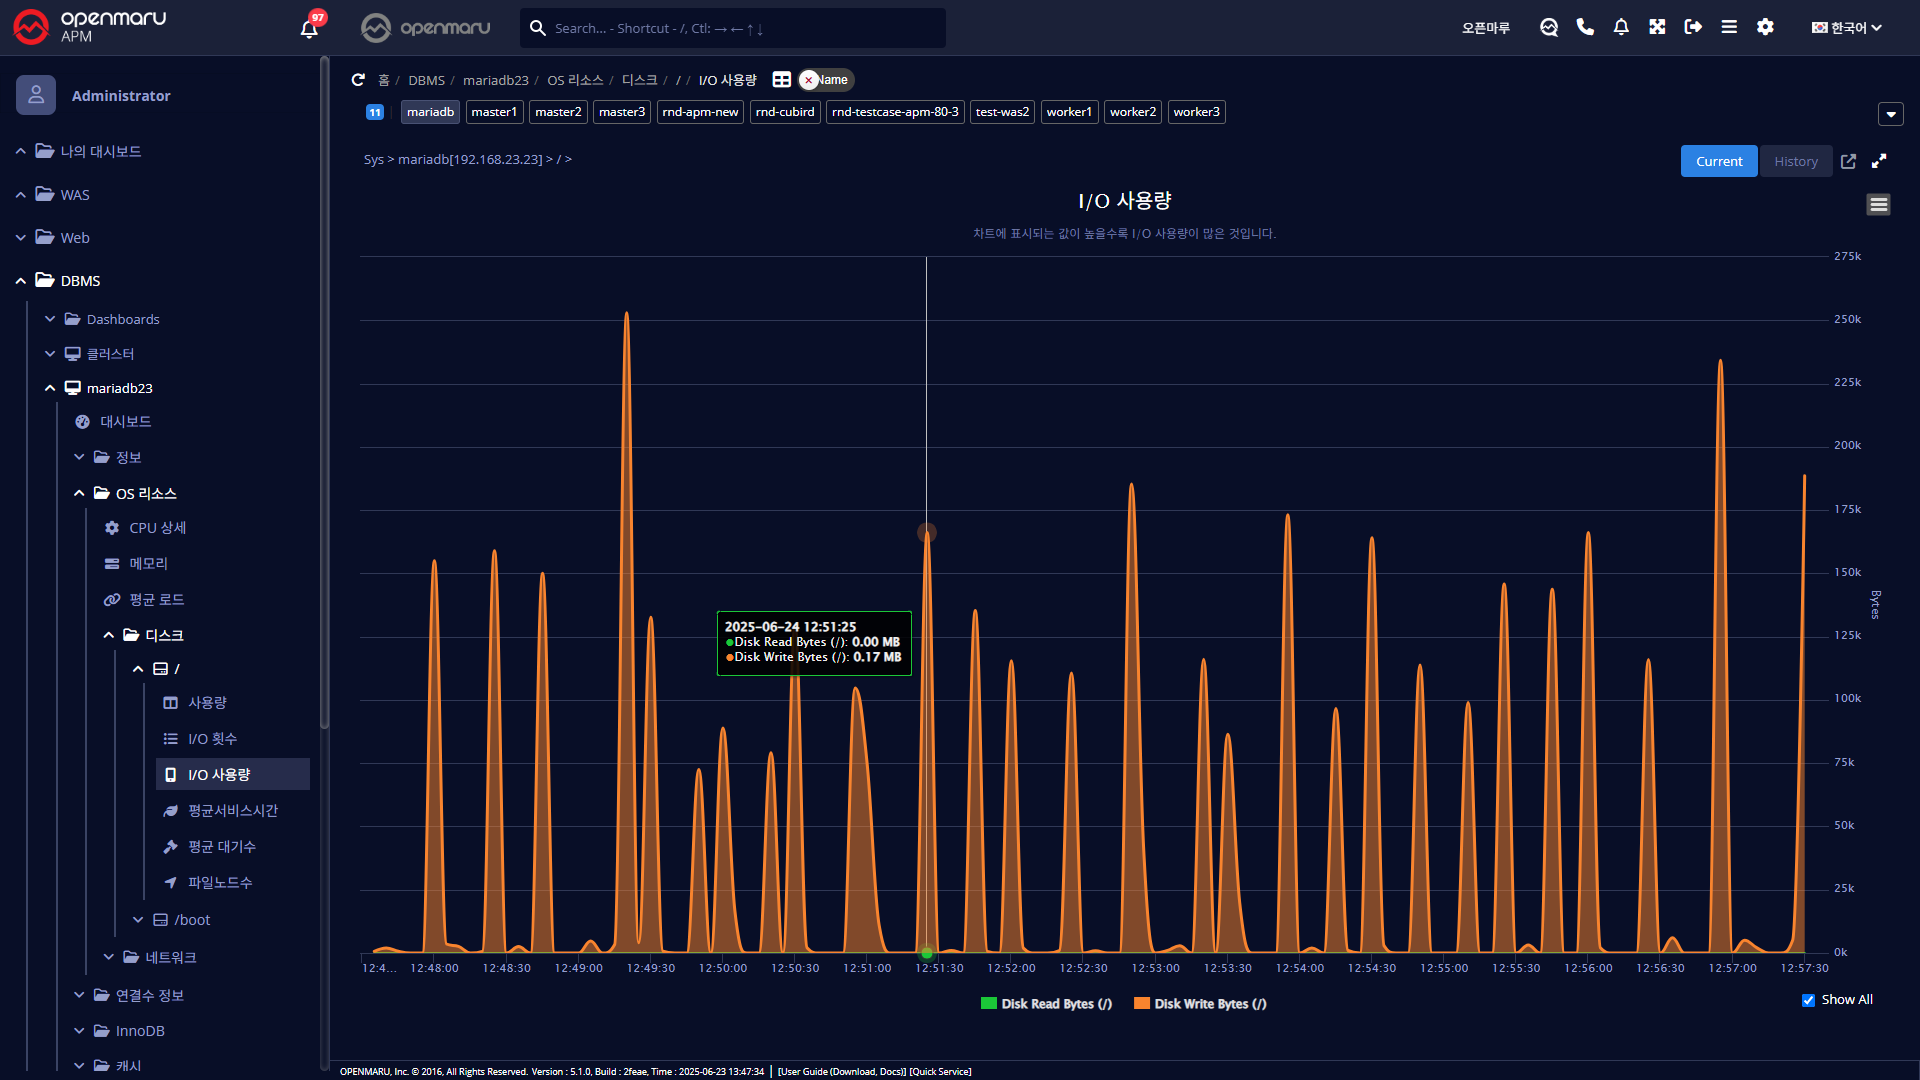Screen dimensions: 1920x1080
Task: Open the 한국어 language dropdown
Action: coord(1847,28)
